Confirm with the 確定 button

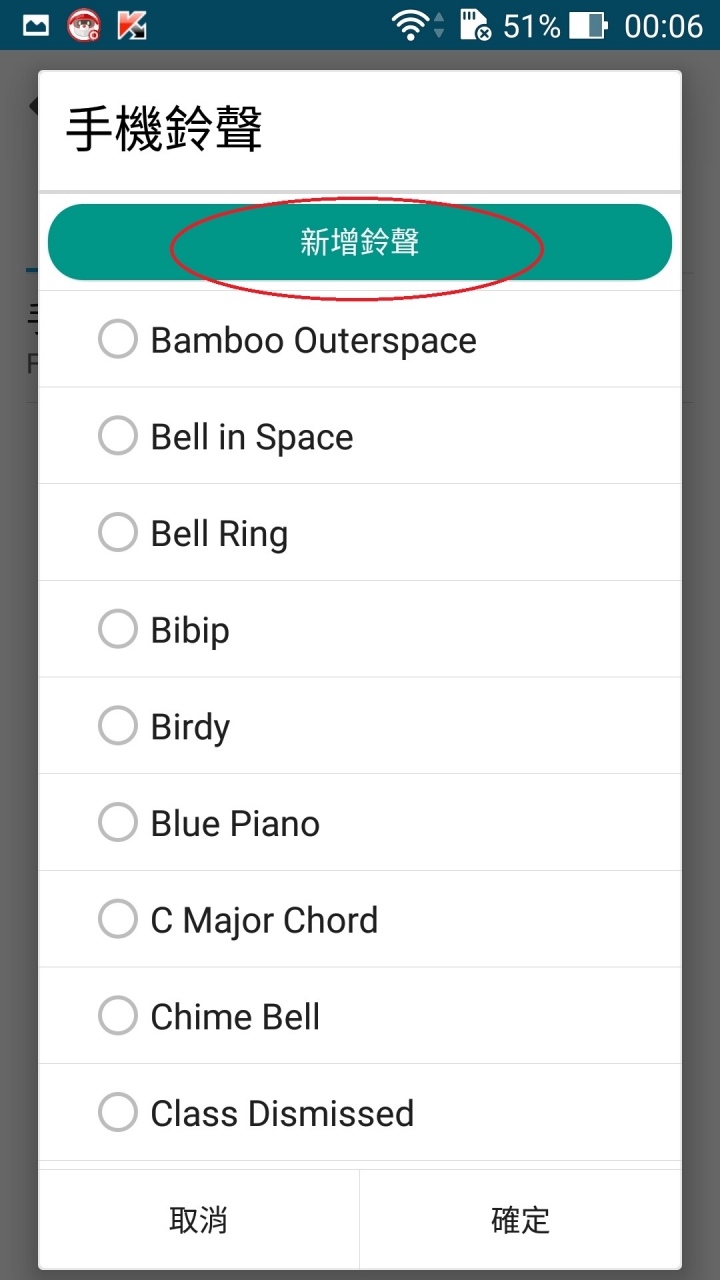pos(521,1220)
